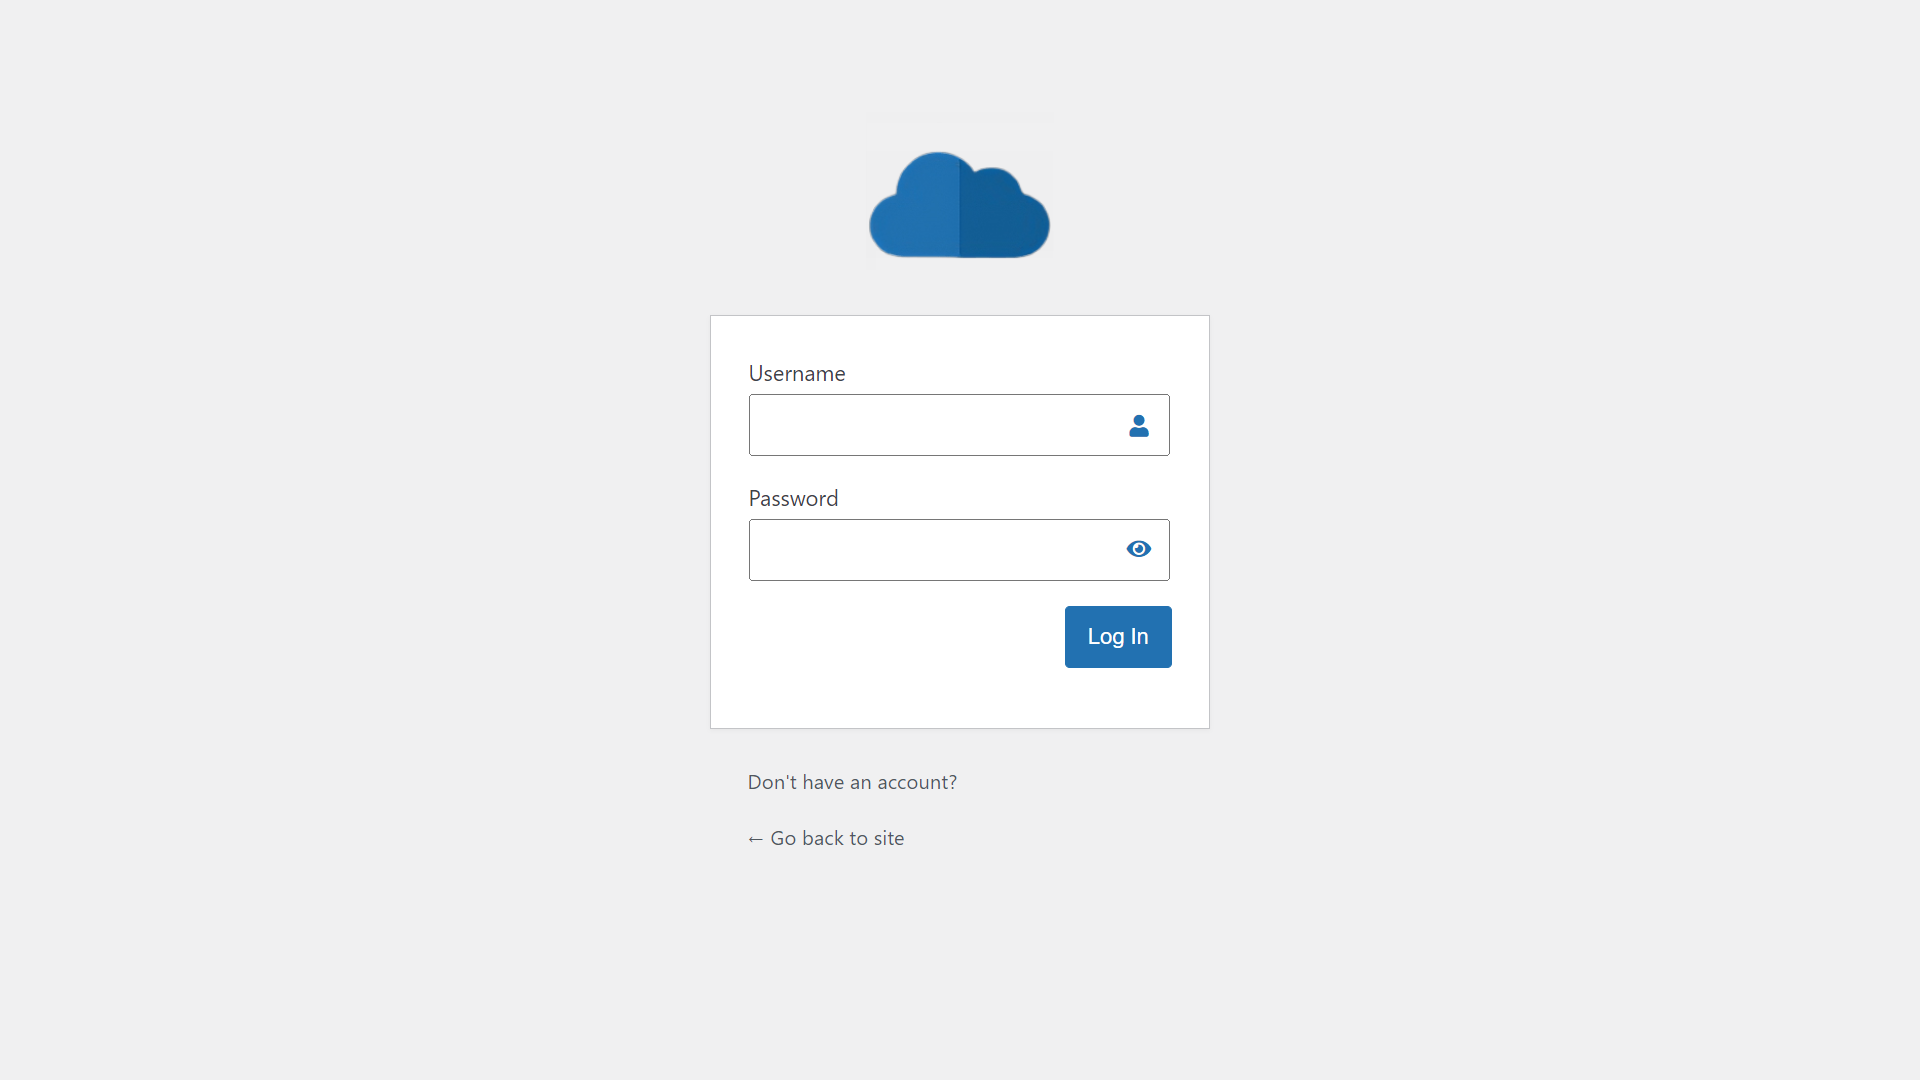The image size is (1920, 1080).
Task: Submit the form with Log In
Action: 1118,637
